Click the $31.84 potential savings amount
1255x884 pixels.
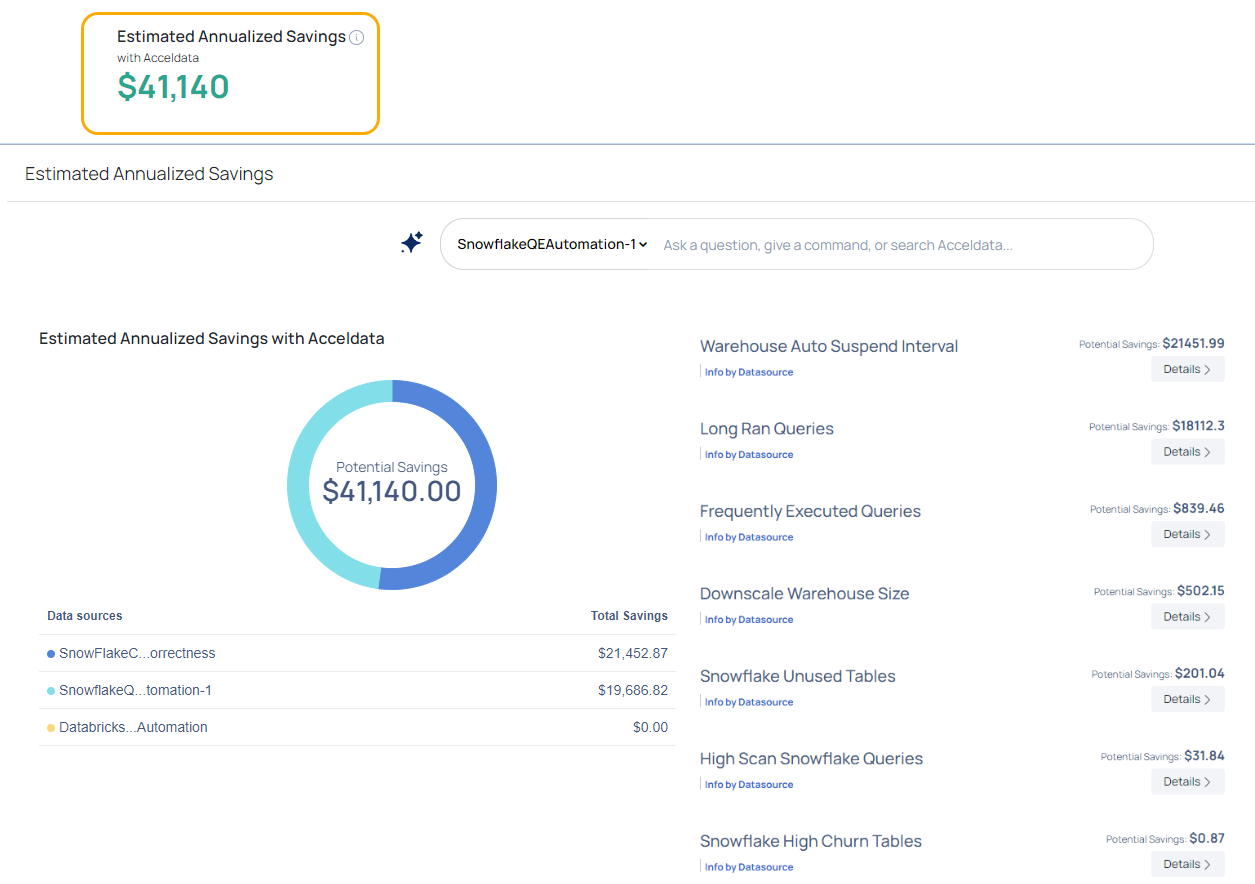point(1204,756)
